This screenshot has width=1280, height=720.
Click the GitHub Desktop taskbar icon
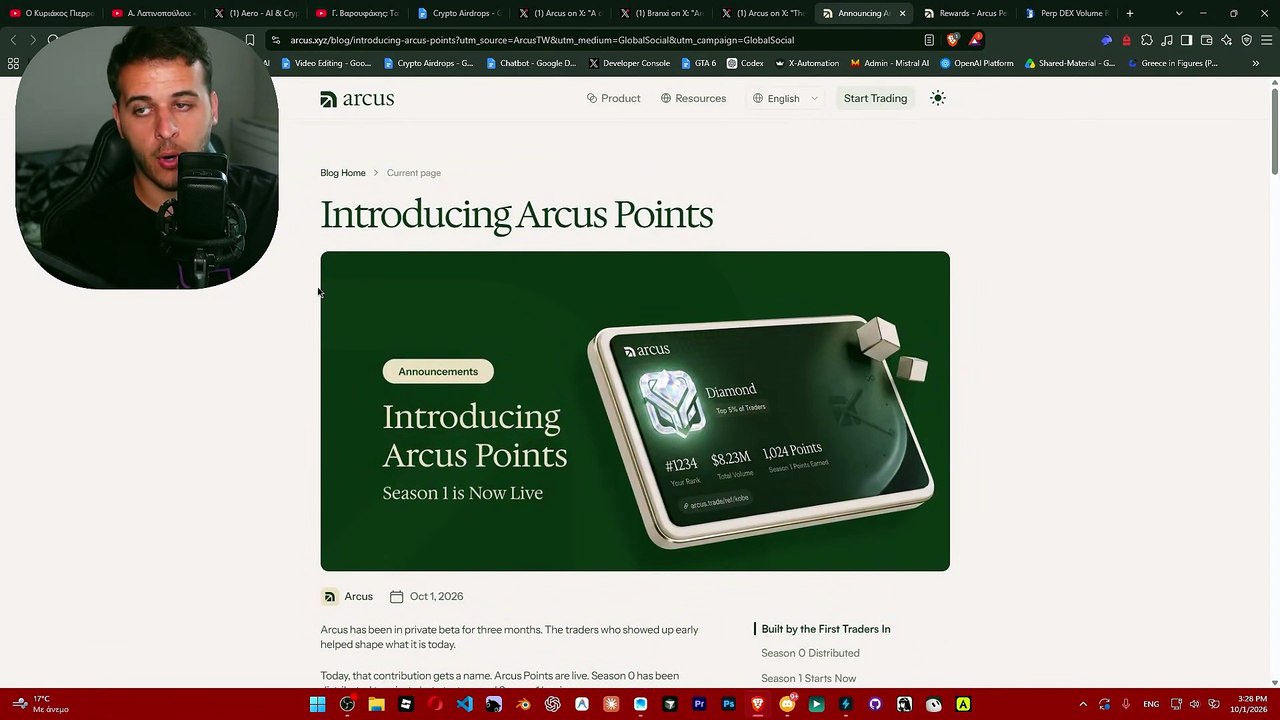(875, 704)
